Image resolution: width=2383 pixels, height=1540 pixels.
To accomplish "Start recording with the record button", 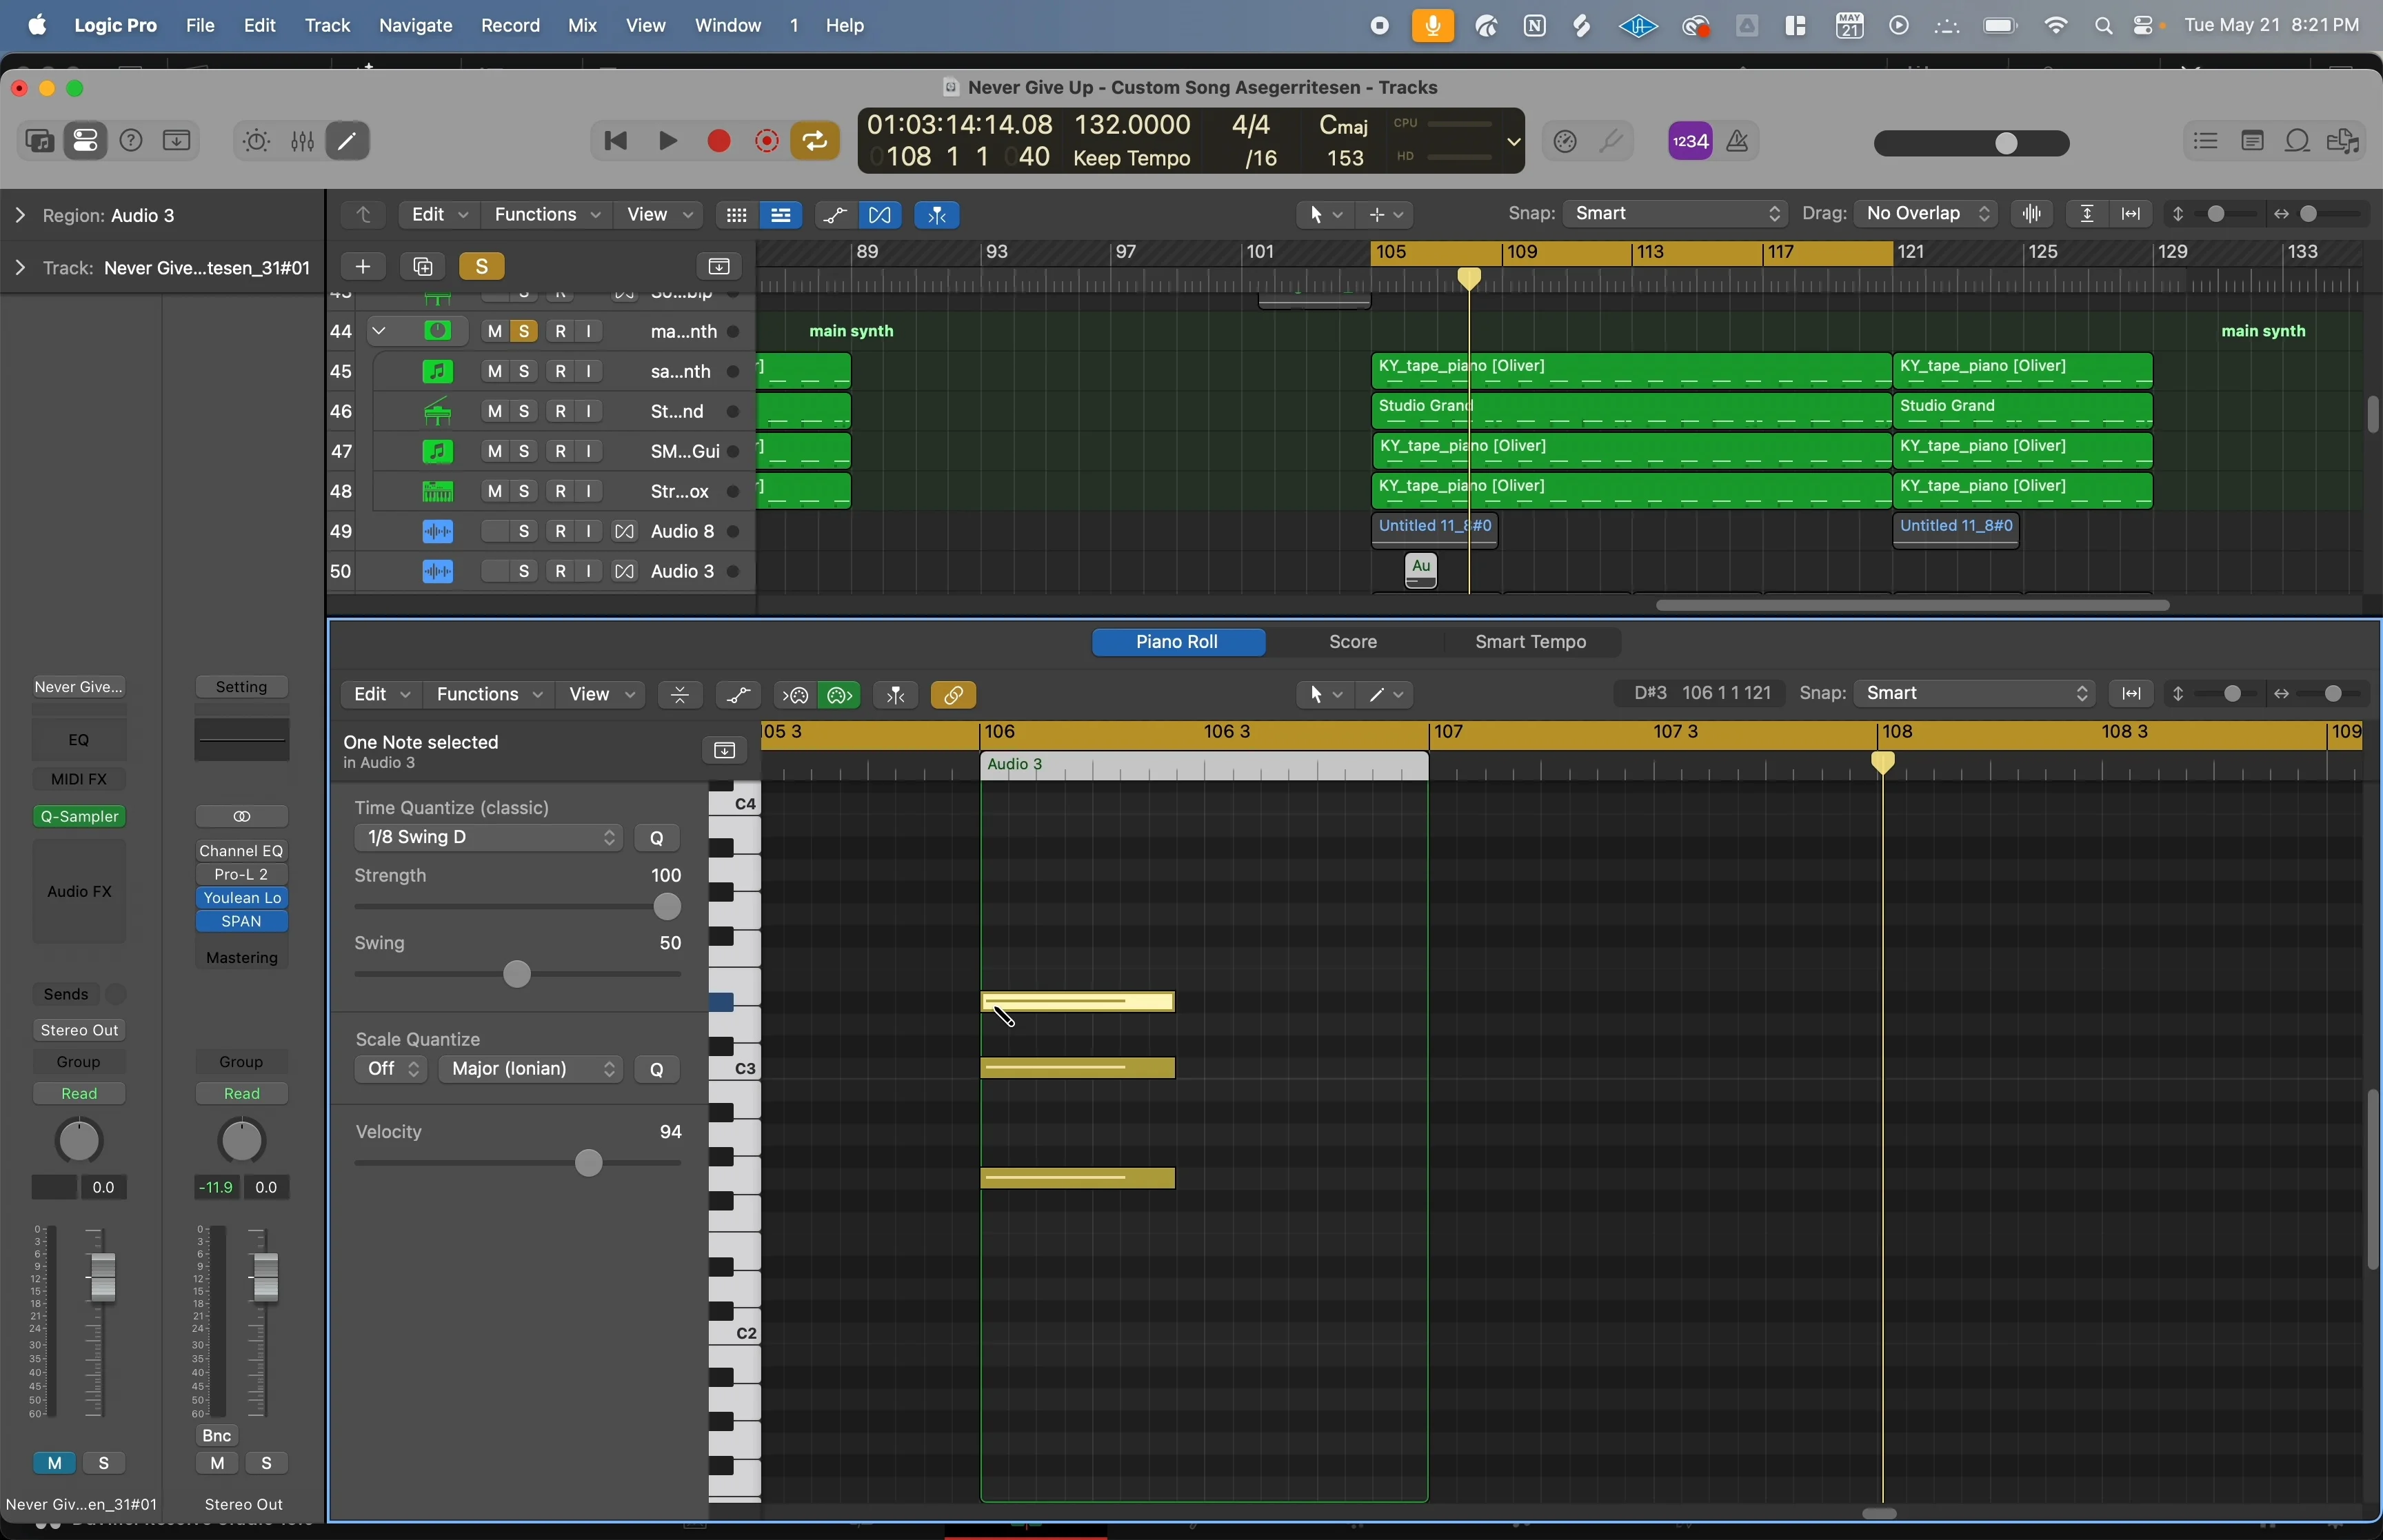I will [x=719, y=141].
